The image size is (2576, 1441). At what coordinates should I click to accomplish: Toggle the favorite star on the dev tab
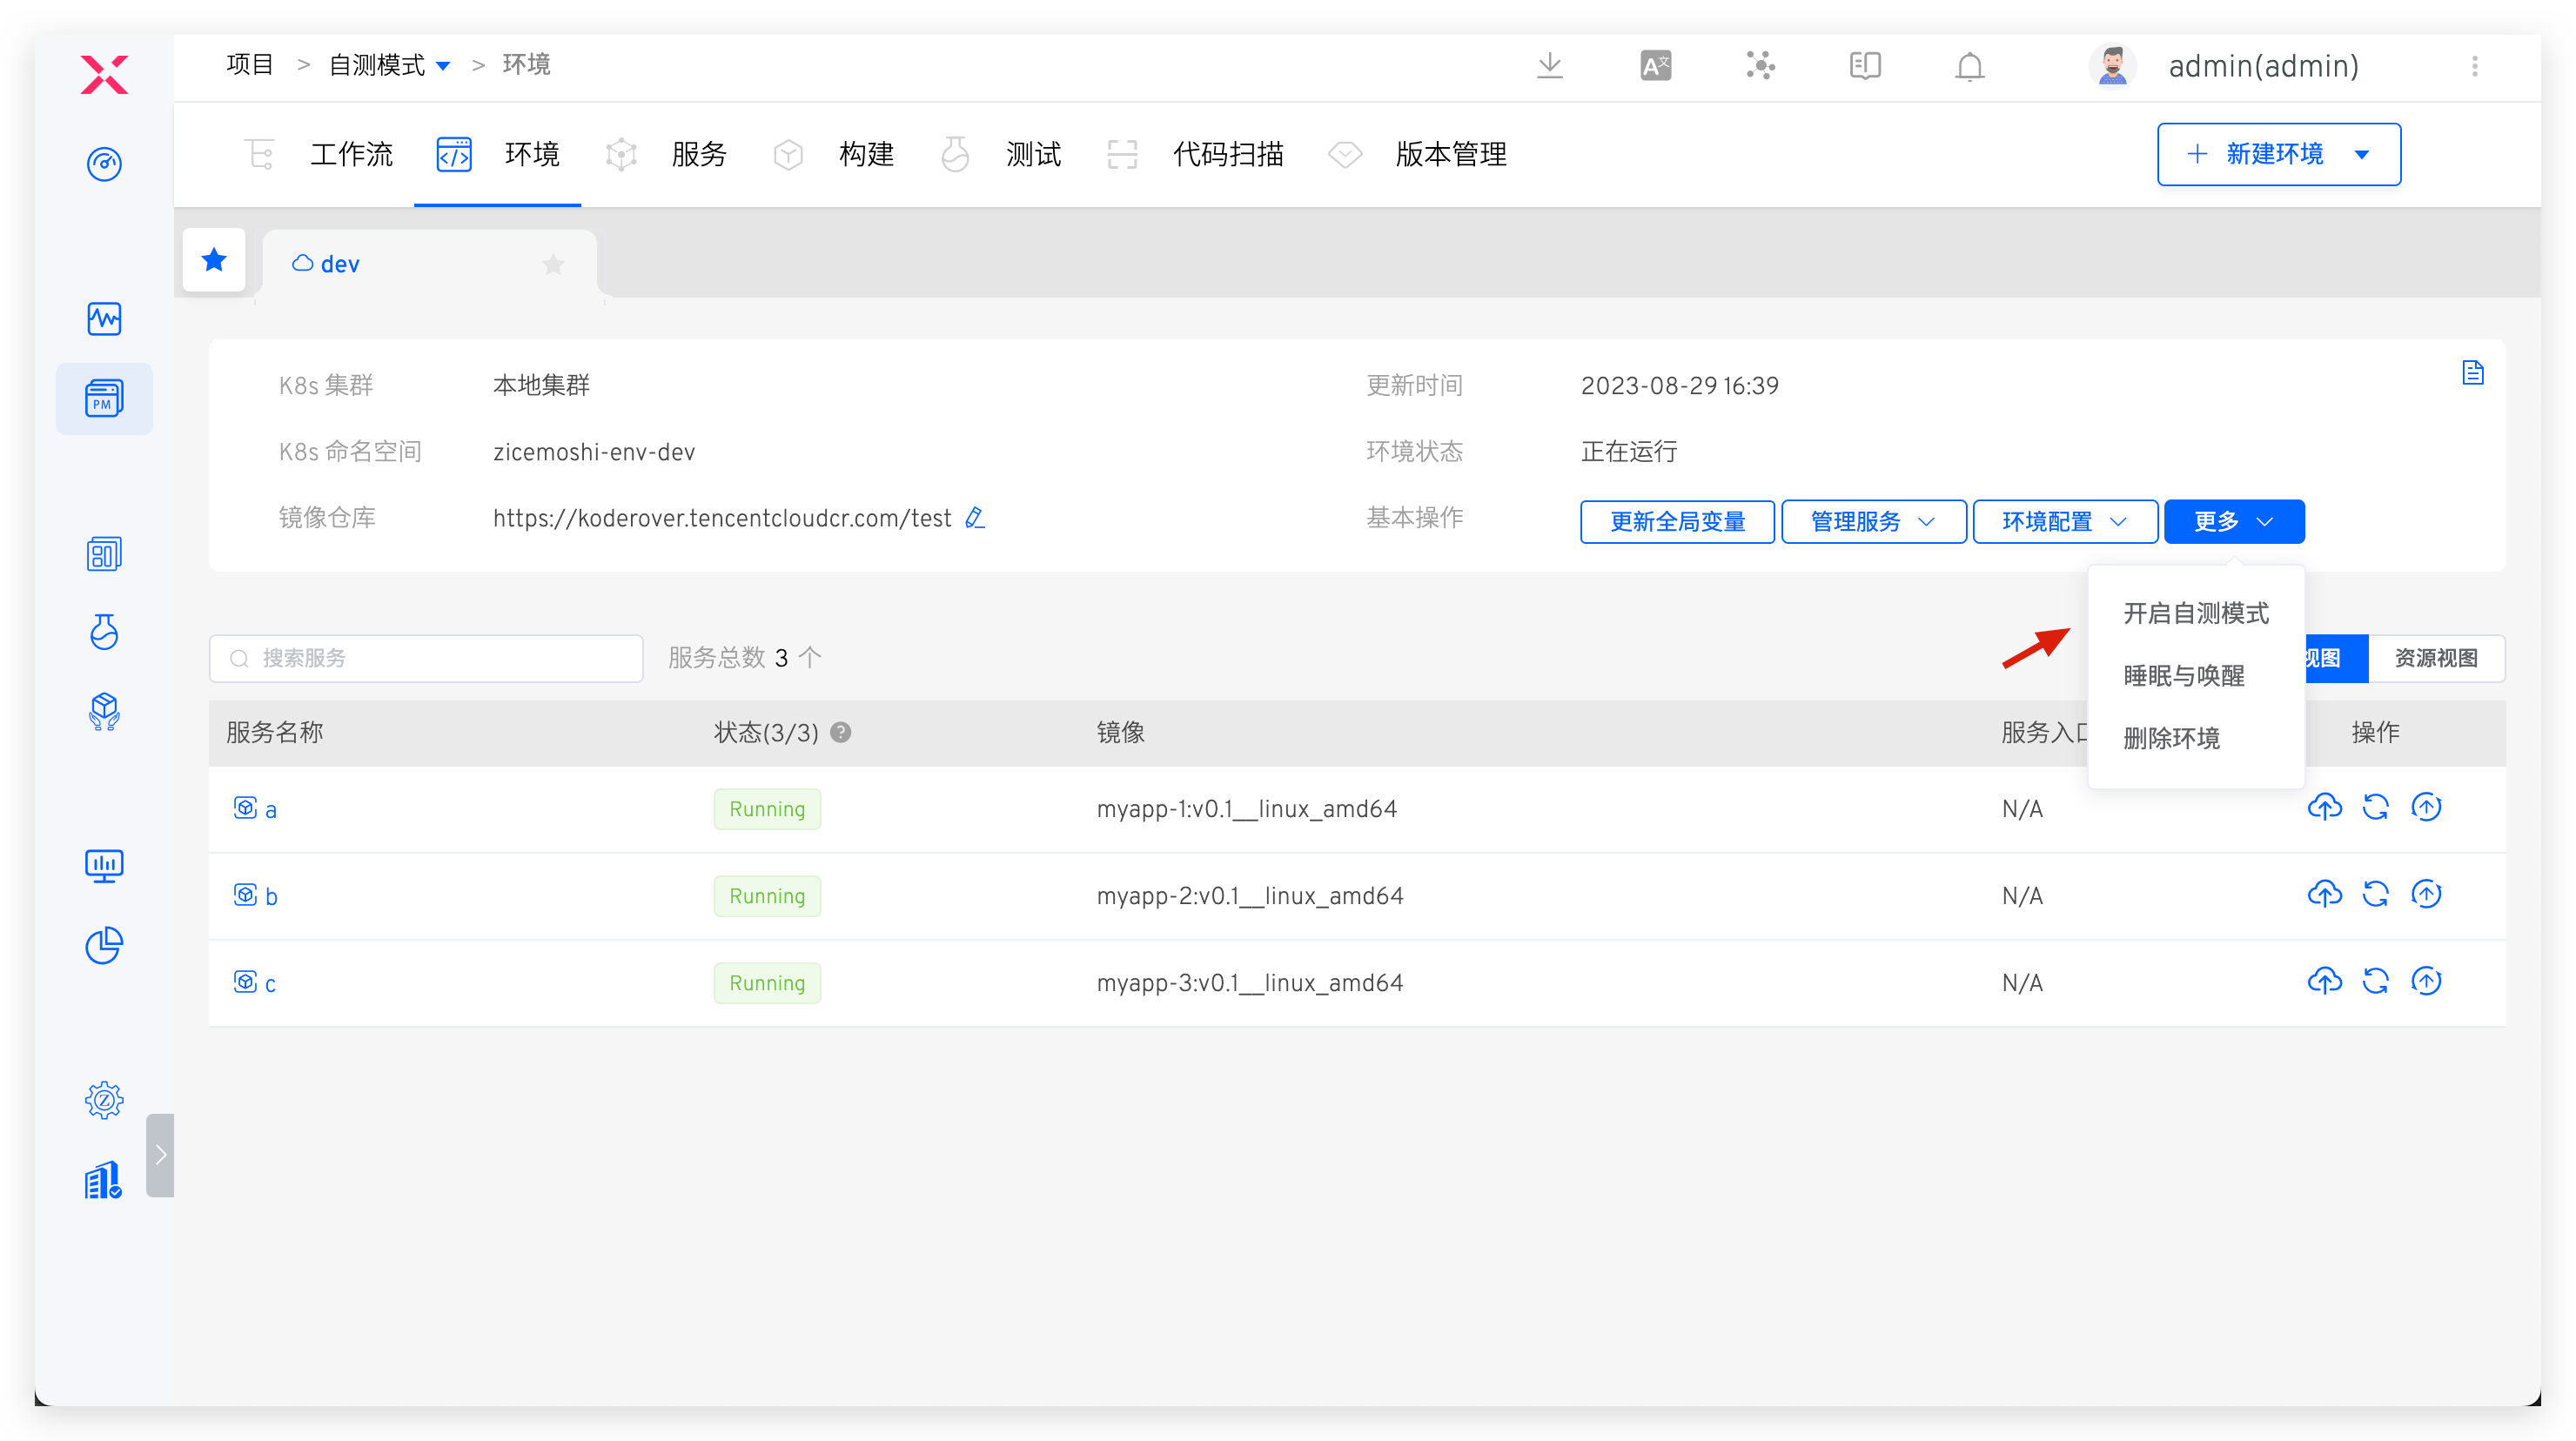pyautogui.click(x=553, y=264)
